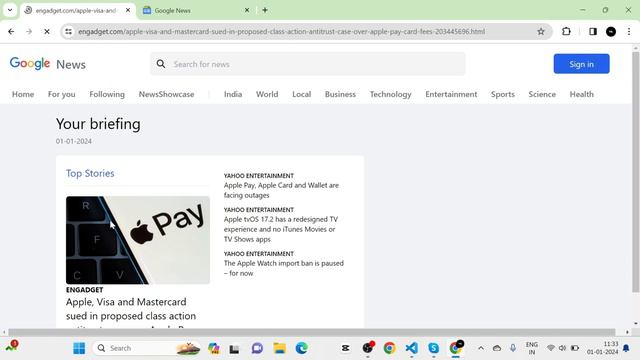
Task: Open Wi-Fi network settings icon
Action: [551, 348]
